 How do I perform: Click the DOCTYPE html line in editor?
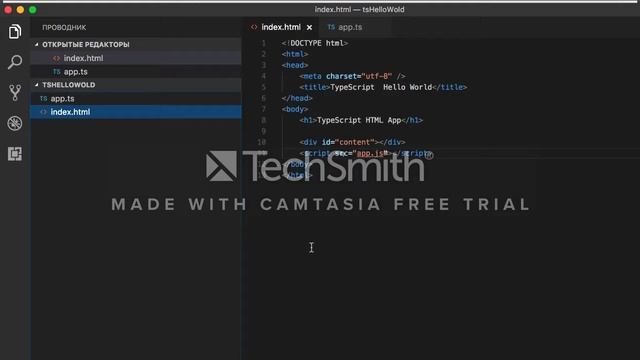tap(315, 43)
